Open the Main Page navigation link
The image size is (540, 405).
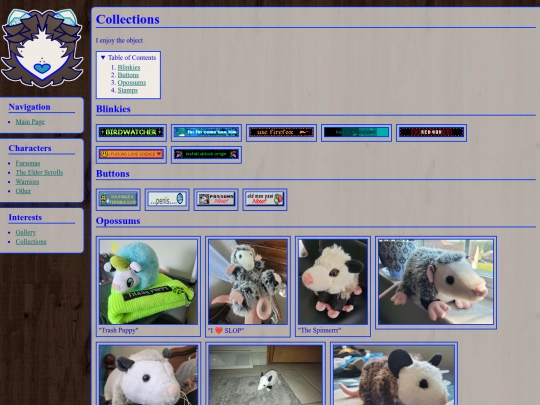(x=30, y=122)
